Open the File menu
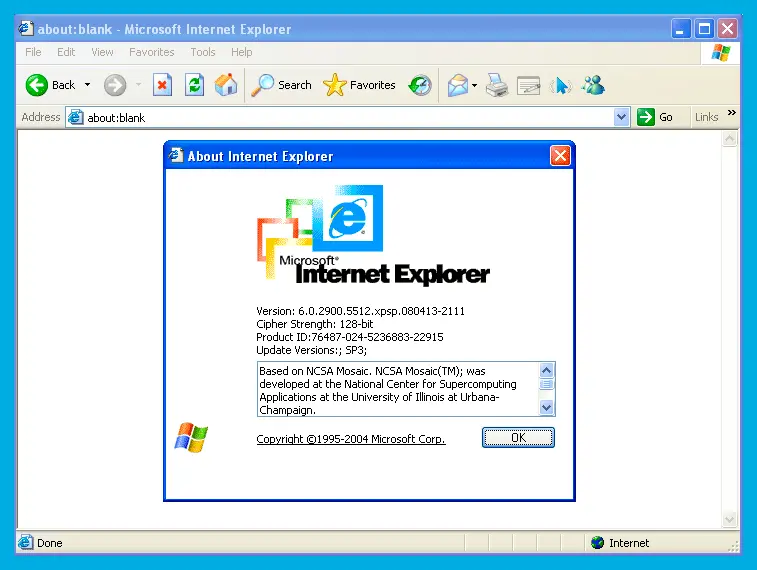The height and width of the screenshot is (570, 757). coord(33,52)
